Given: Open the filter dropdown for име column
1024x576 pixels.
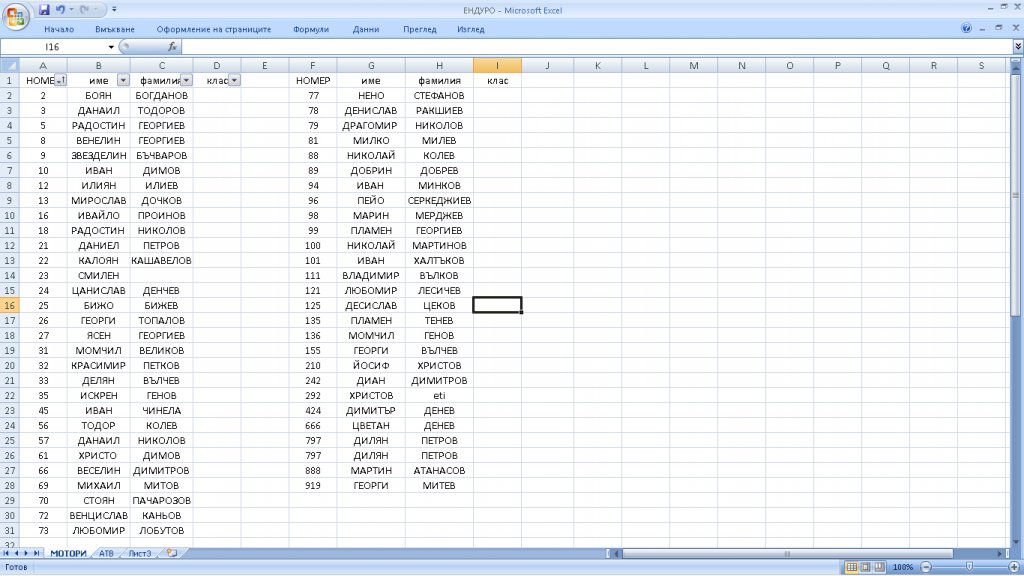Looking at the screenshot, I should [x=123, y=80].
